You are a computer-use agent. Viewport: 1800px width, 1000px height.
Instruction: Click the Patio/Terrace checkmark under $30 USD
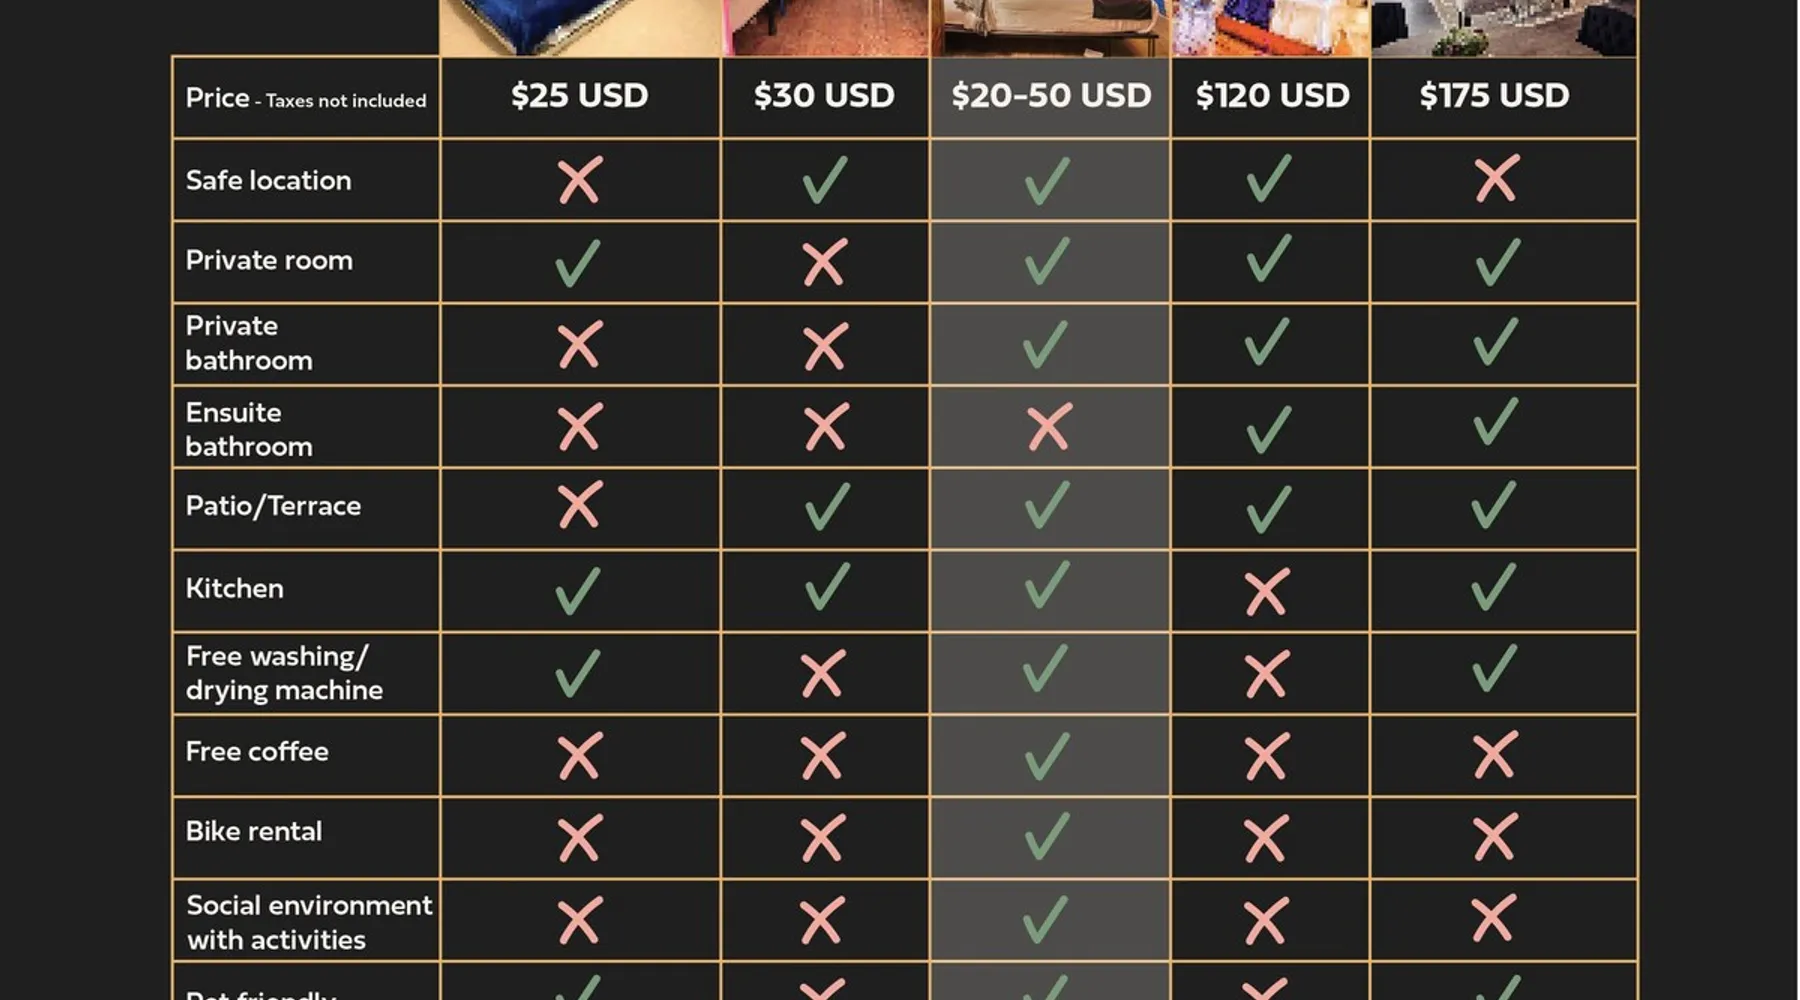pos(826,507)
